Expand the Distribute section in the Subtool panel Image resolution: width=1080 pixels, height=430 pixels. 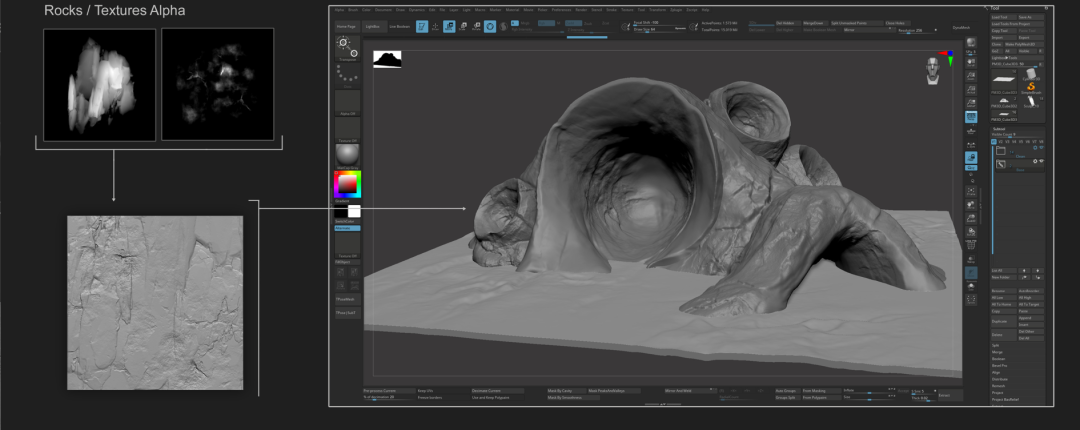999,379
